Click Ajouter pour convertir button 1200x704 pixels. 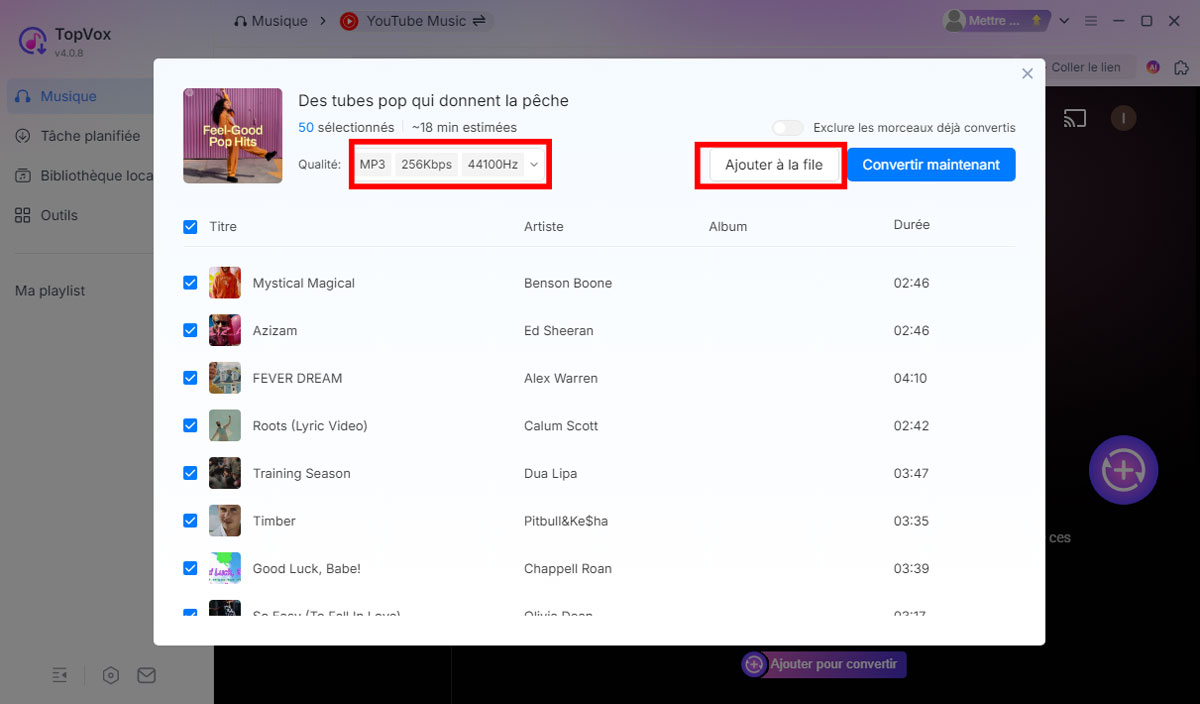click(824, 664)
